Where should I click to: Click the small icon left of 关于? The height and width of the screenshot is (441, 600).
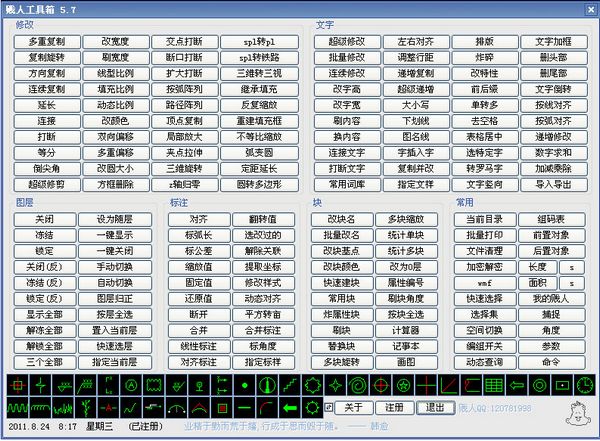(x=329, y=407)
